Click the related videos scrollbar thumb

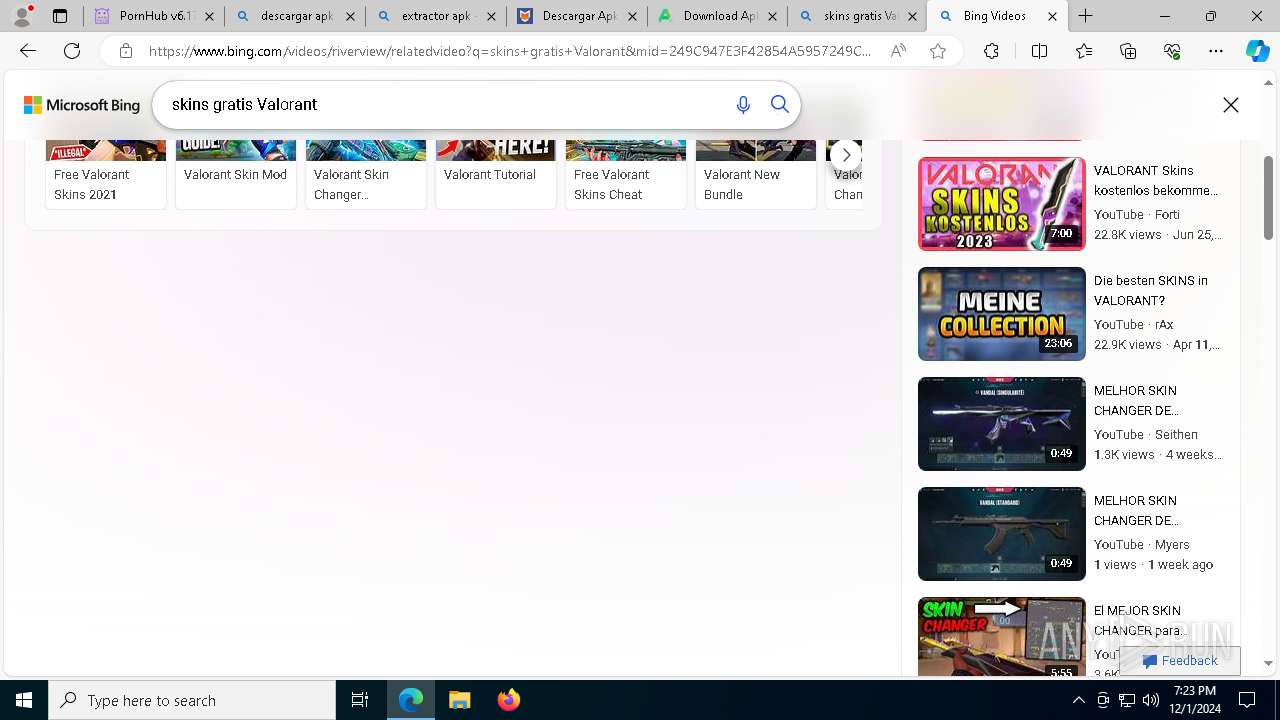(x=1269, y=198)
